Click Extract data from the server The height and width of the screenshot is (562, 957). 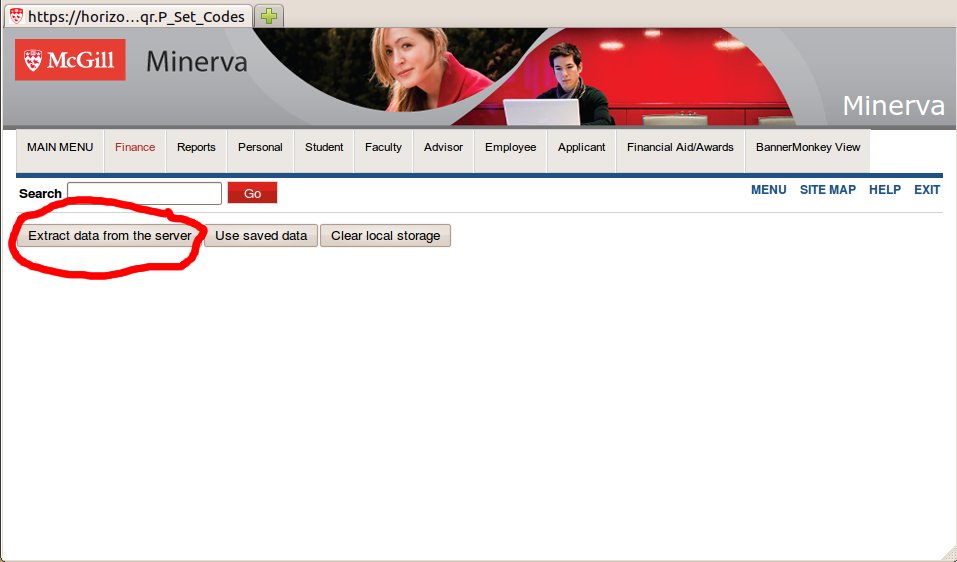pyautogui.click(x=110, y=236)
